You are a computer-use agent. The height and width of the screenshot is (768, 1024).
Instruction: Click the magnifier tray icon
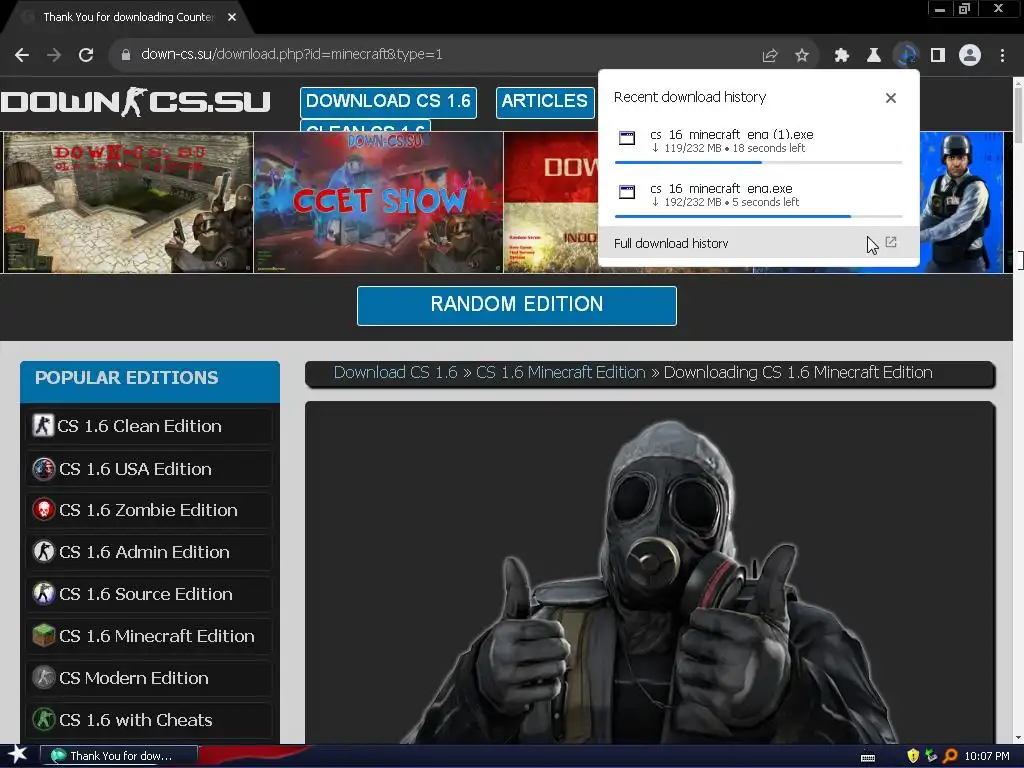[x=951, y=756]
